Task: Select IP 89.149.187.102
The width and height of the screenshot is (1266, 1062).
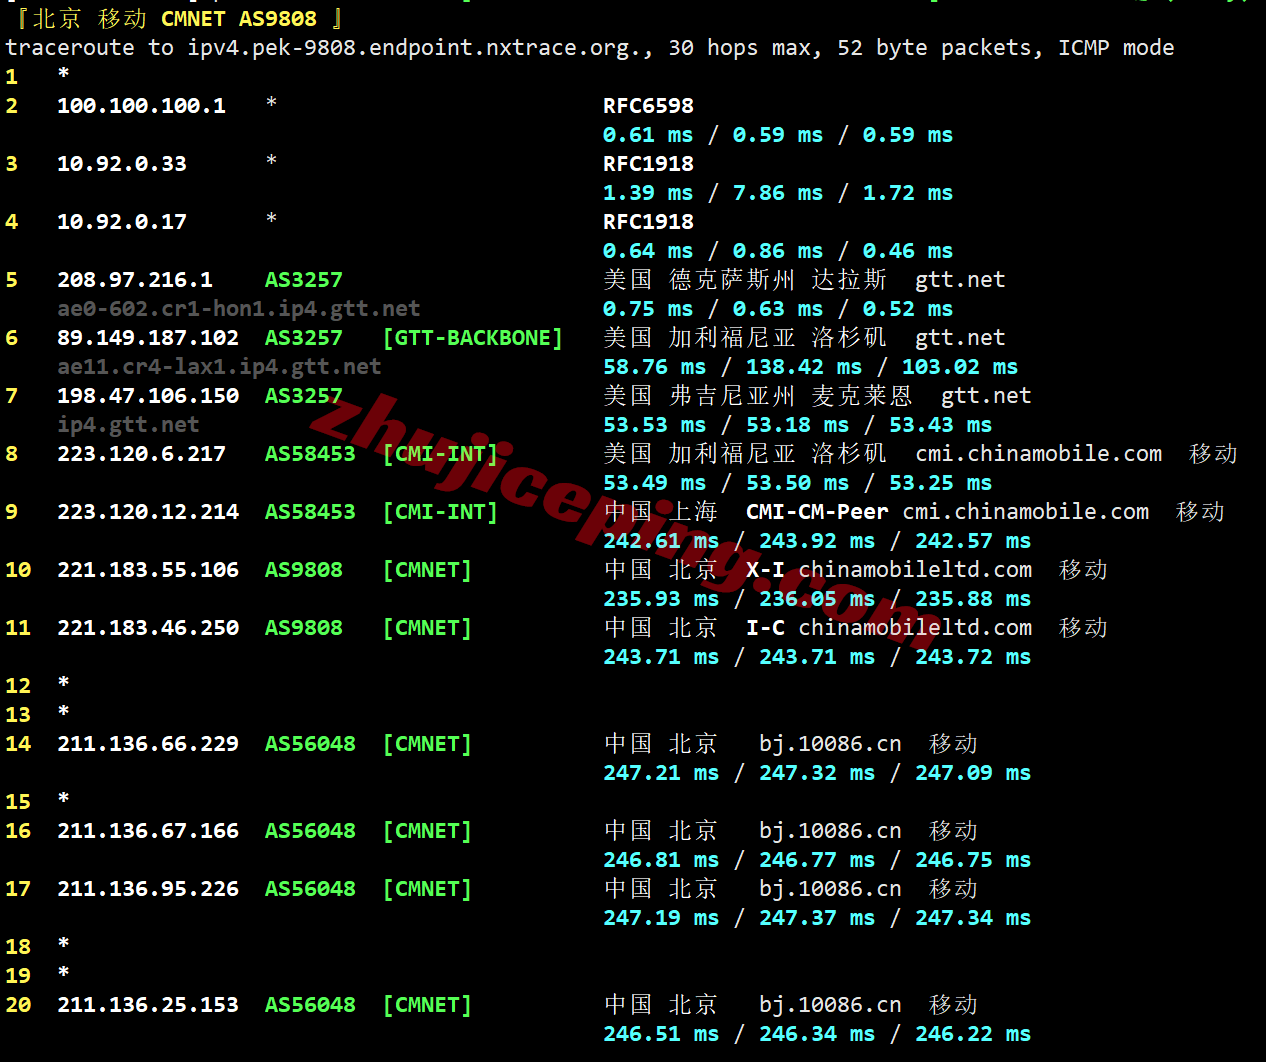Action: click(x=148, y=338)
